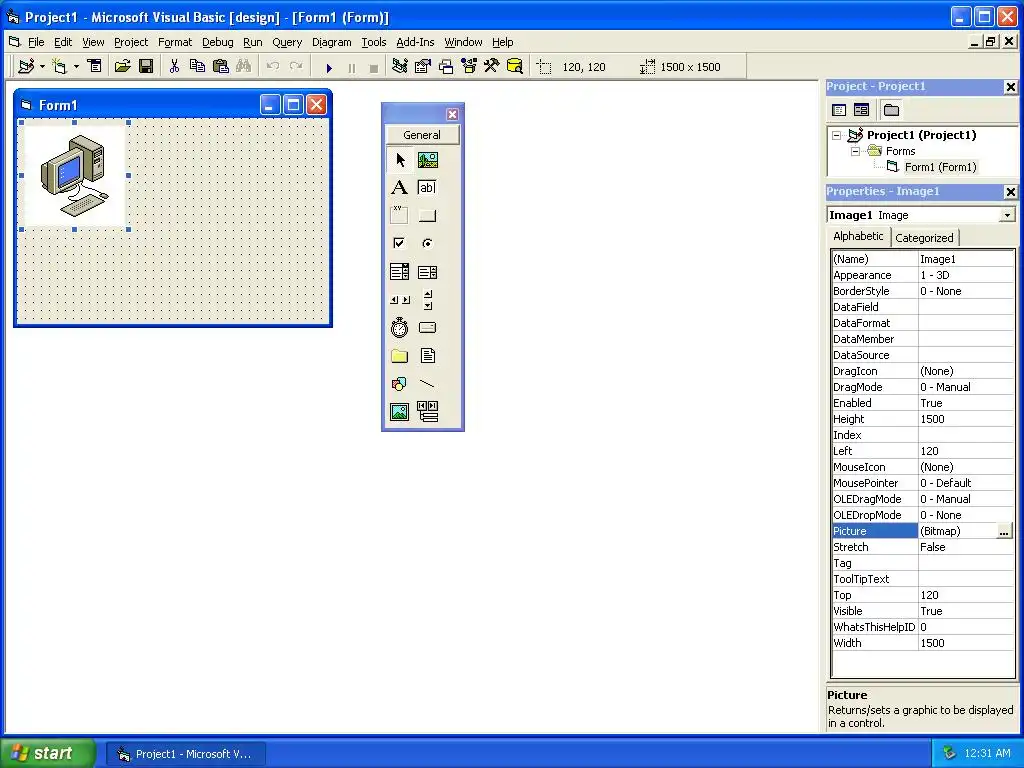This screenshot has width=1024, height=768.
Task: Open the dropdown arrow beside Add Project icon
Action: click(42, 66)
